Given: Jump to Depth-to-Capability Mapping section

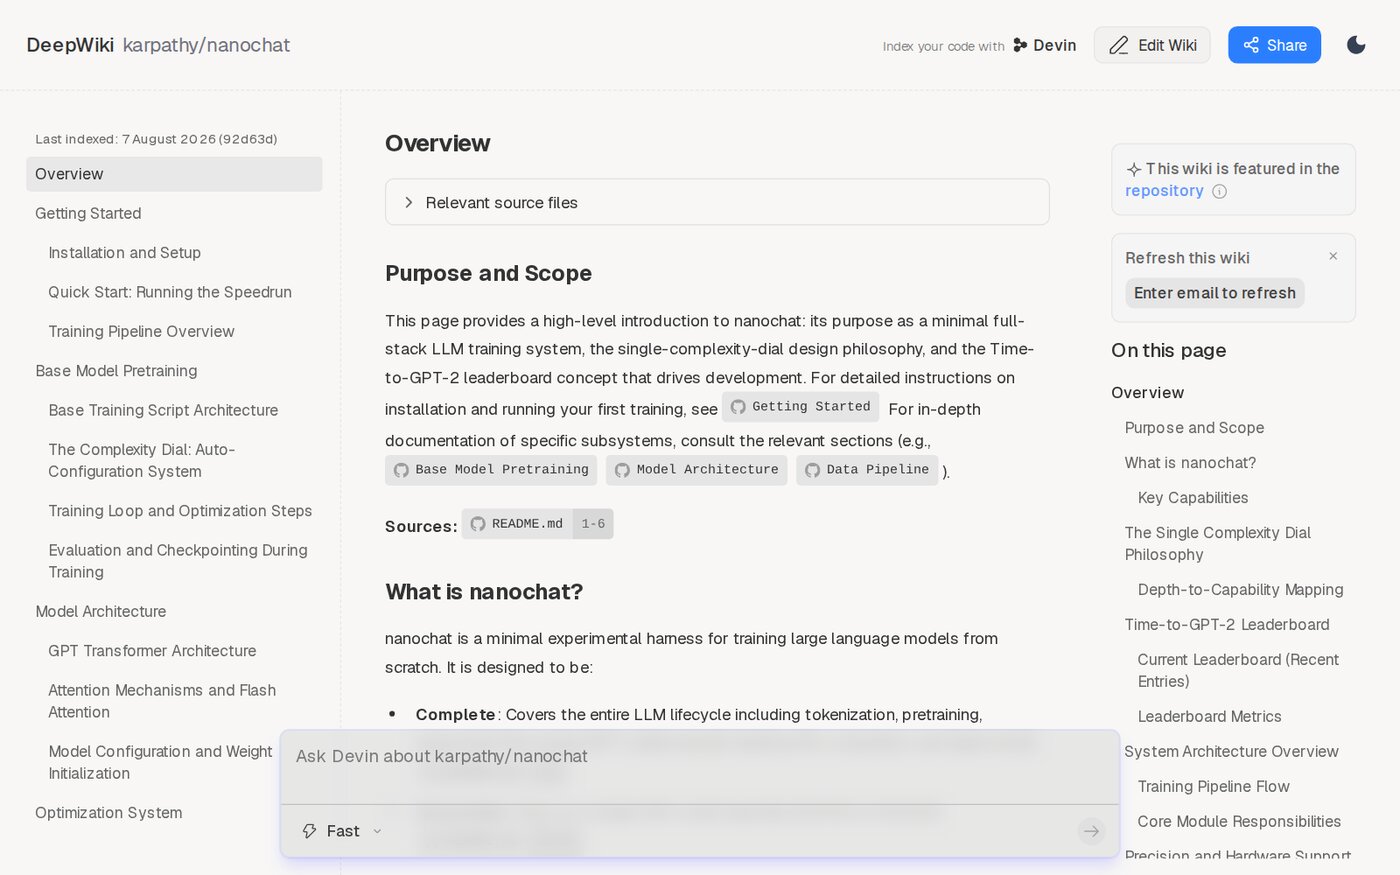Looking at the screenshot, I should [x=1240, y=590].
